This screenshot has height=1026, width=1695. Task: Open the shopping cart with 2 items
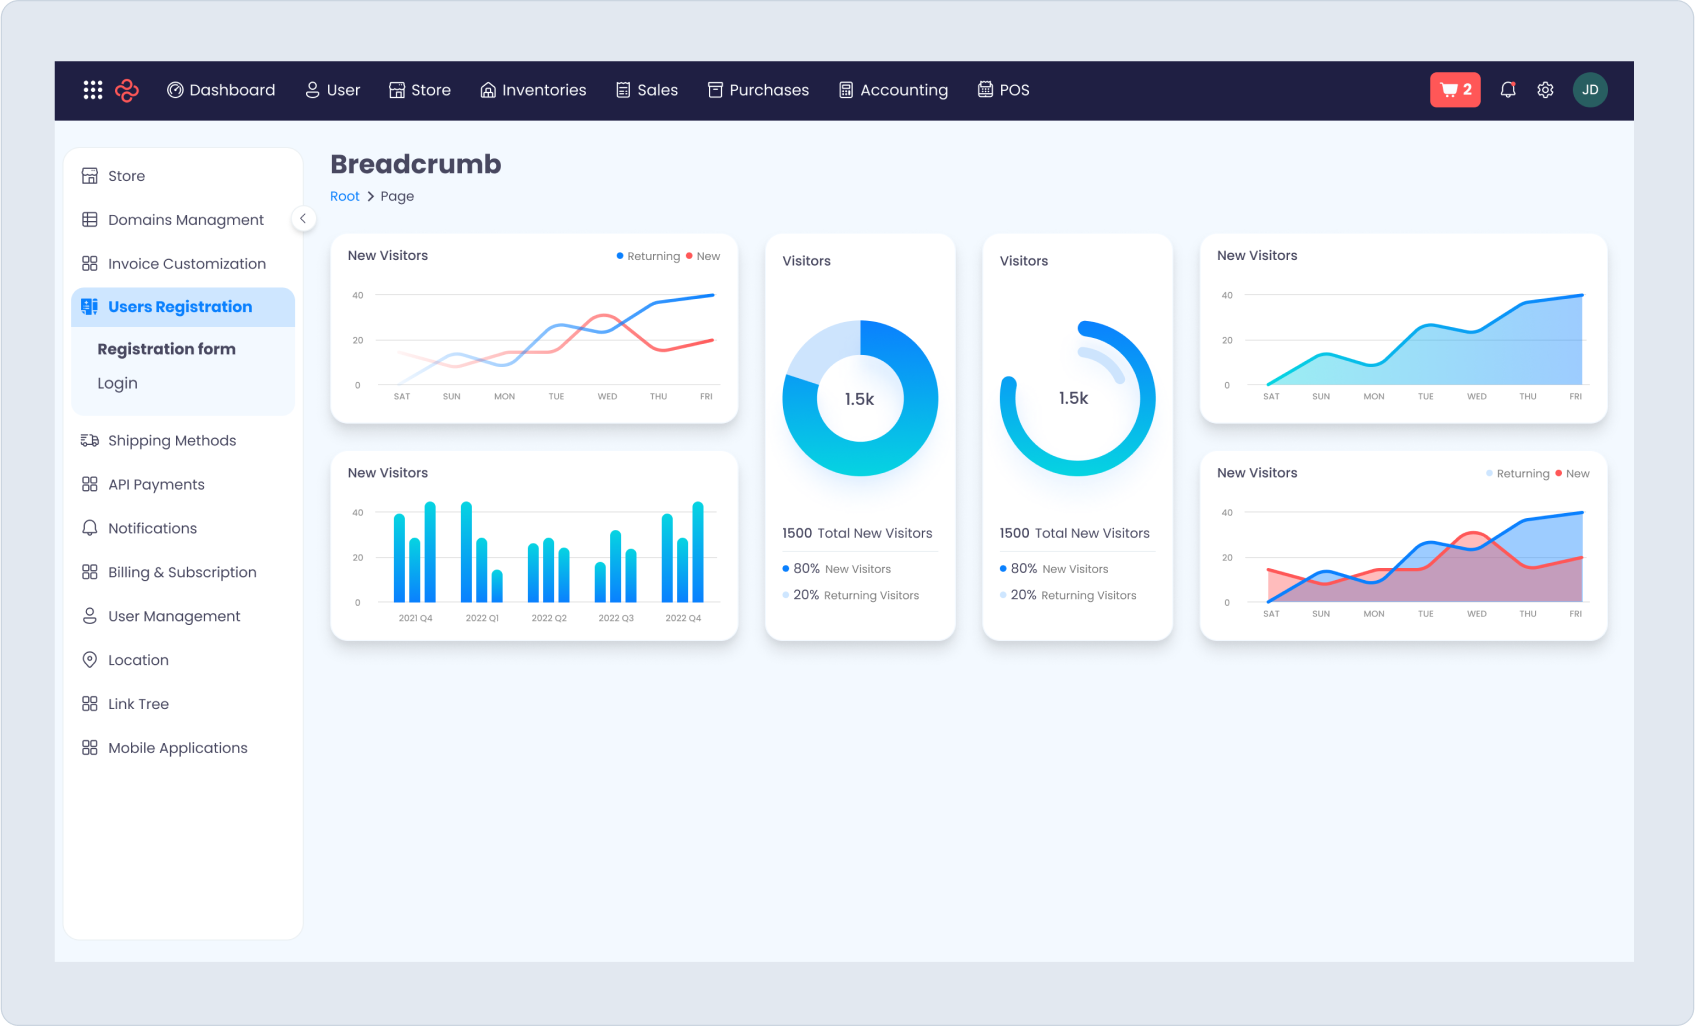[1455, 90]
